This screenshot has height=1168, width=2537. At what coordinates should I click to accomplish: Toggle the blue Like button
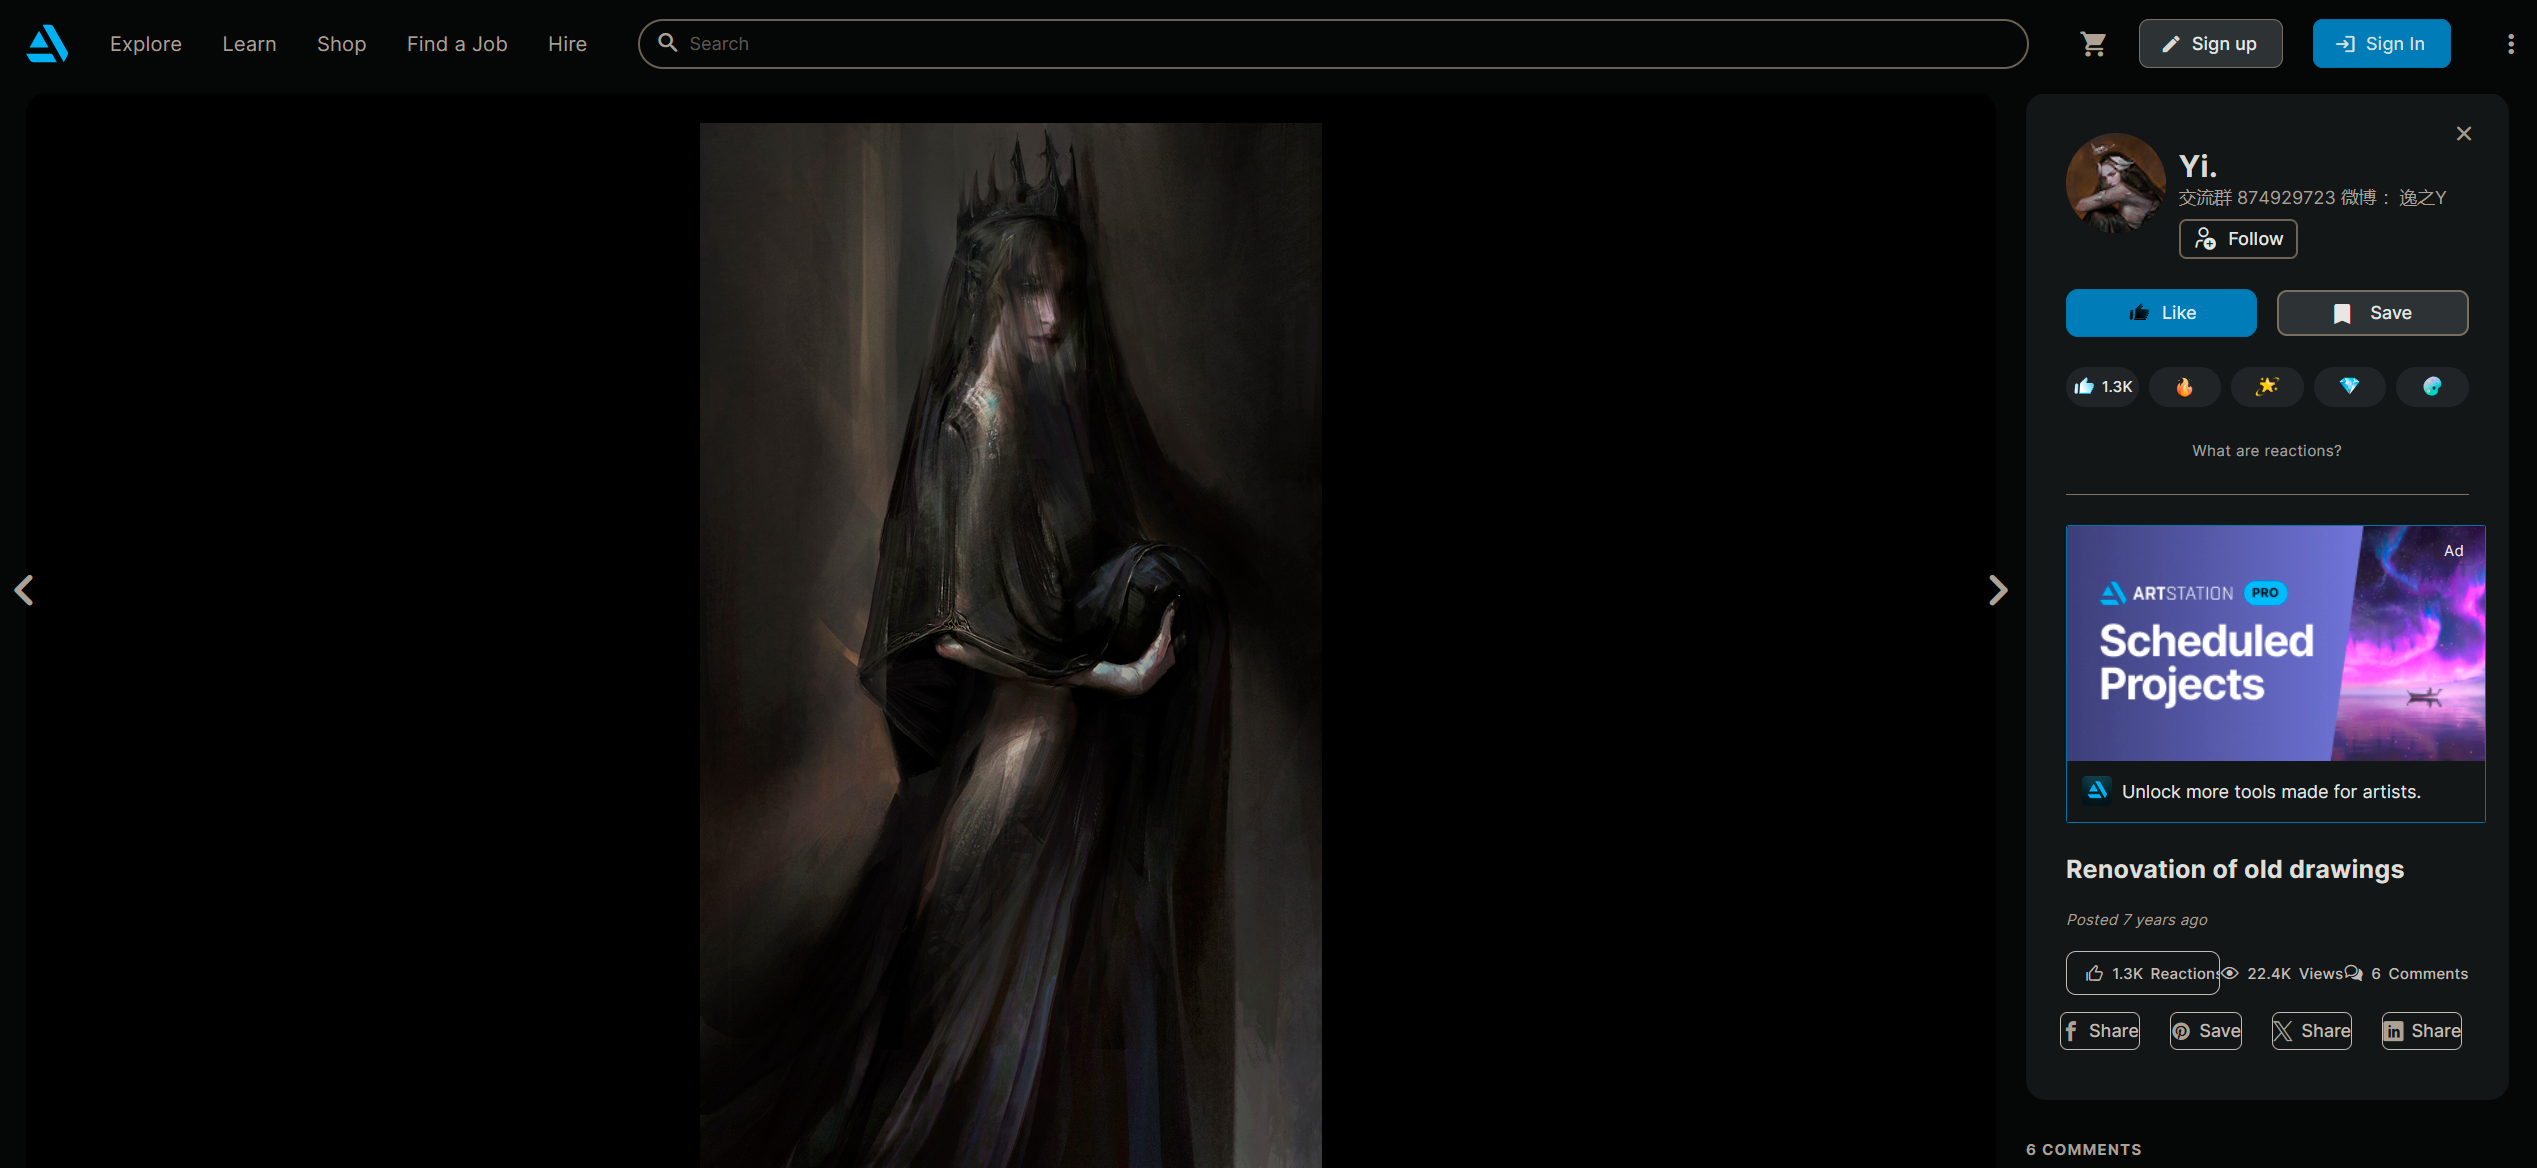click(2160, 313)
